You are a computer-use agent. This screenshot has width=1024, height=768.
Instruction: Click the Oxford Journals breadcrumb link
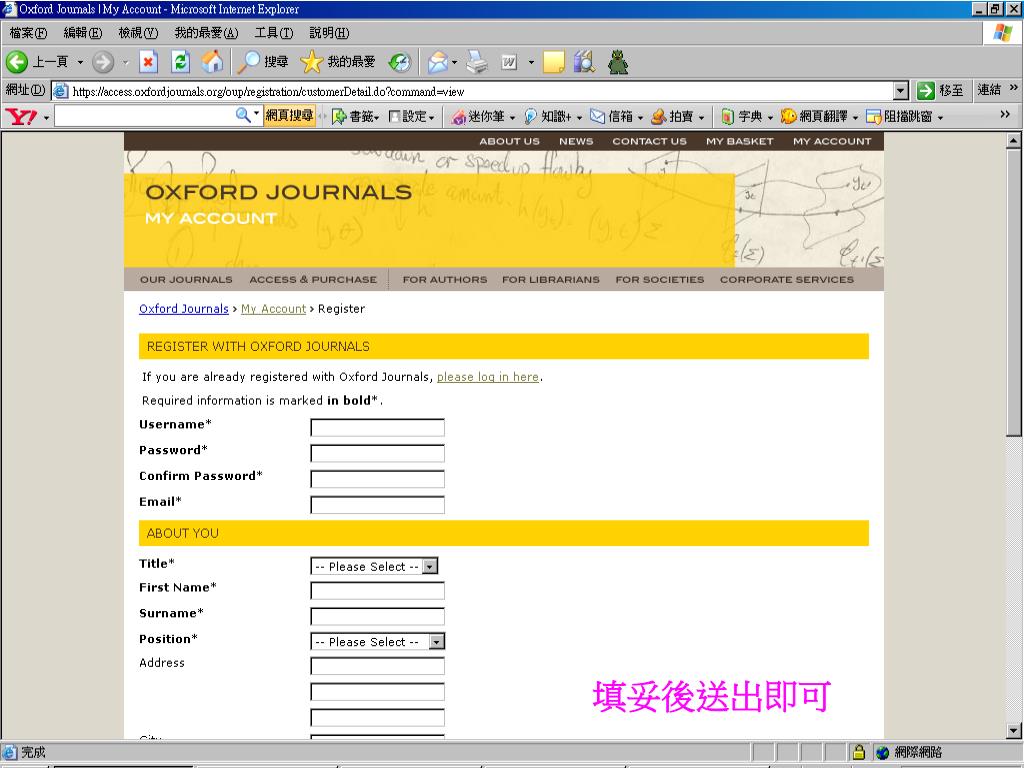[x=184, y=309]
